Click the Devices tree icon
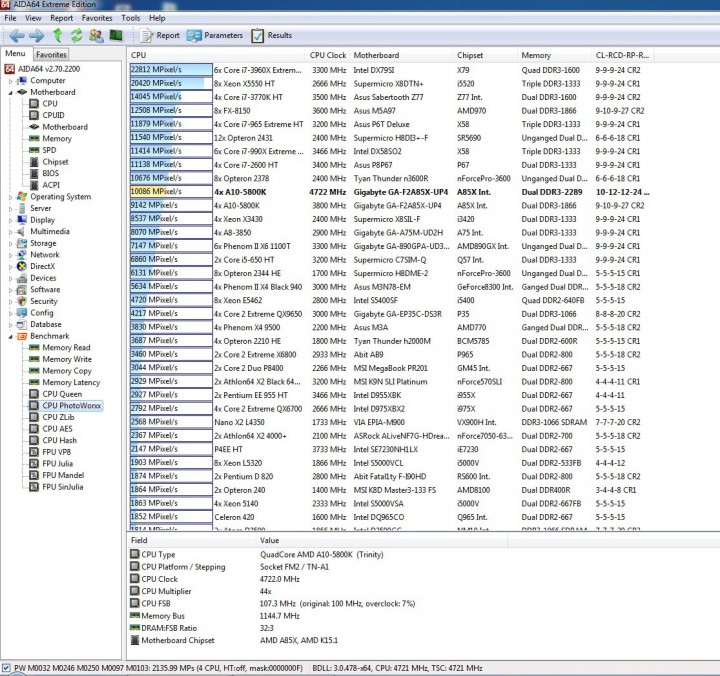Image resolution: width=720 pixels, height=676 pixels. pyautogui.click(x=22, y=278)
